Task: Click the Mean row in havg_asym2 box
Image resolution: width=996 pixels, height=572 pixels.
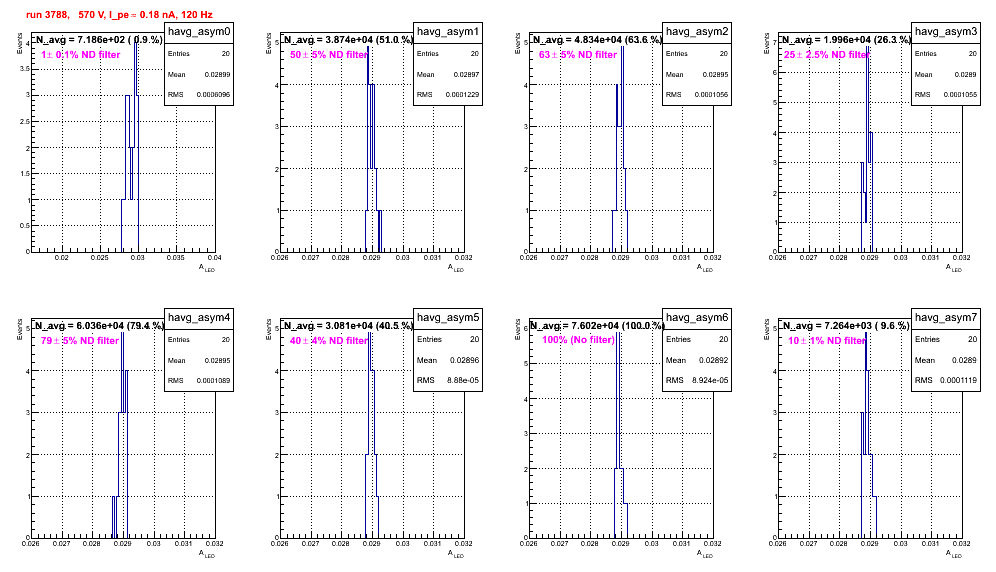Action: point(697,74)
